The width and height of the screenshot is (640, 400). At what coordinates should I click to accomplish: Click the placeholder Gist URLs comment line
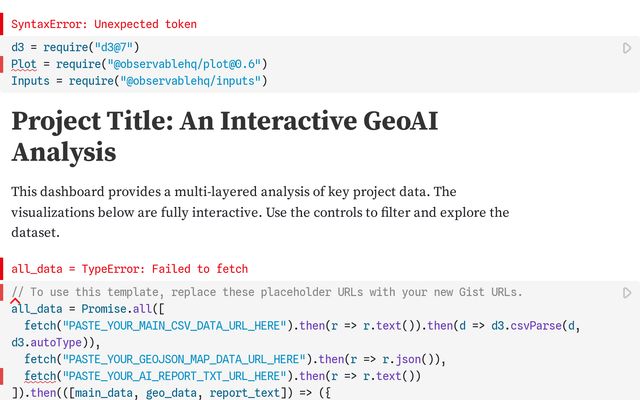(270, 292)
